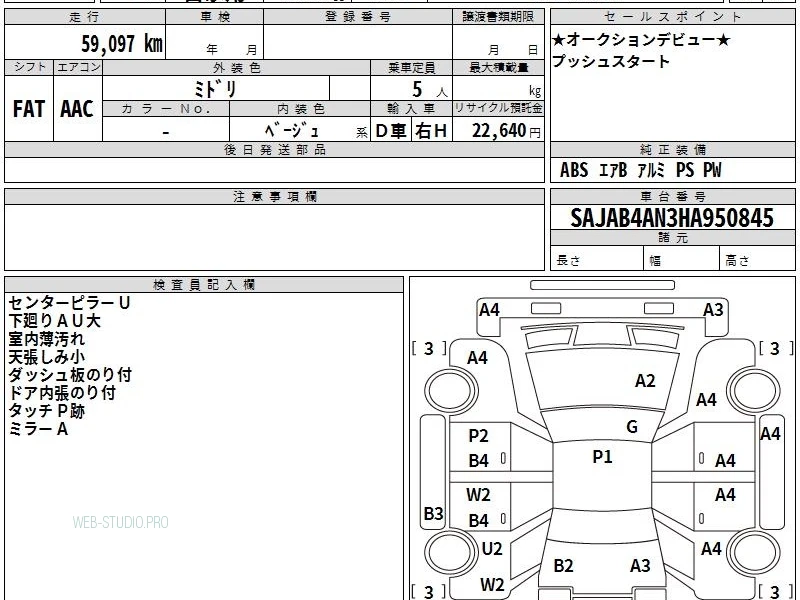Click the カラーNo. header

coord(166,109)
